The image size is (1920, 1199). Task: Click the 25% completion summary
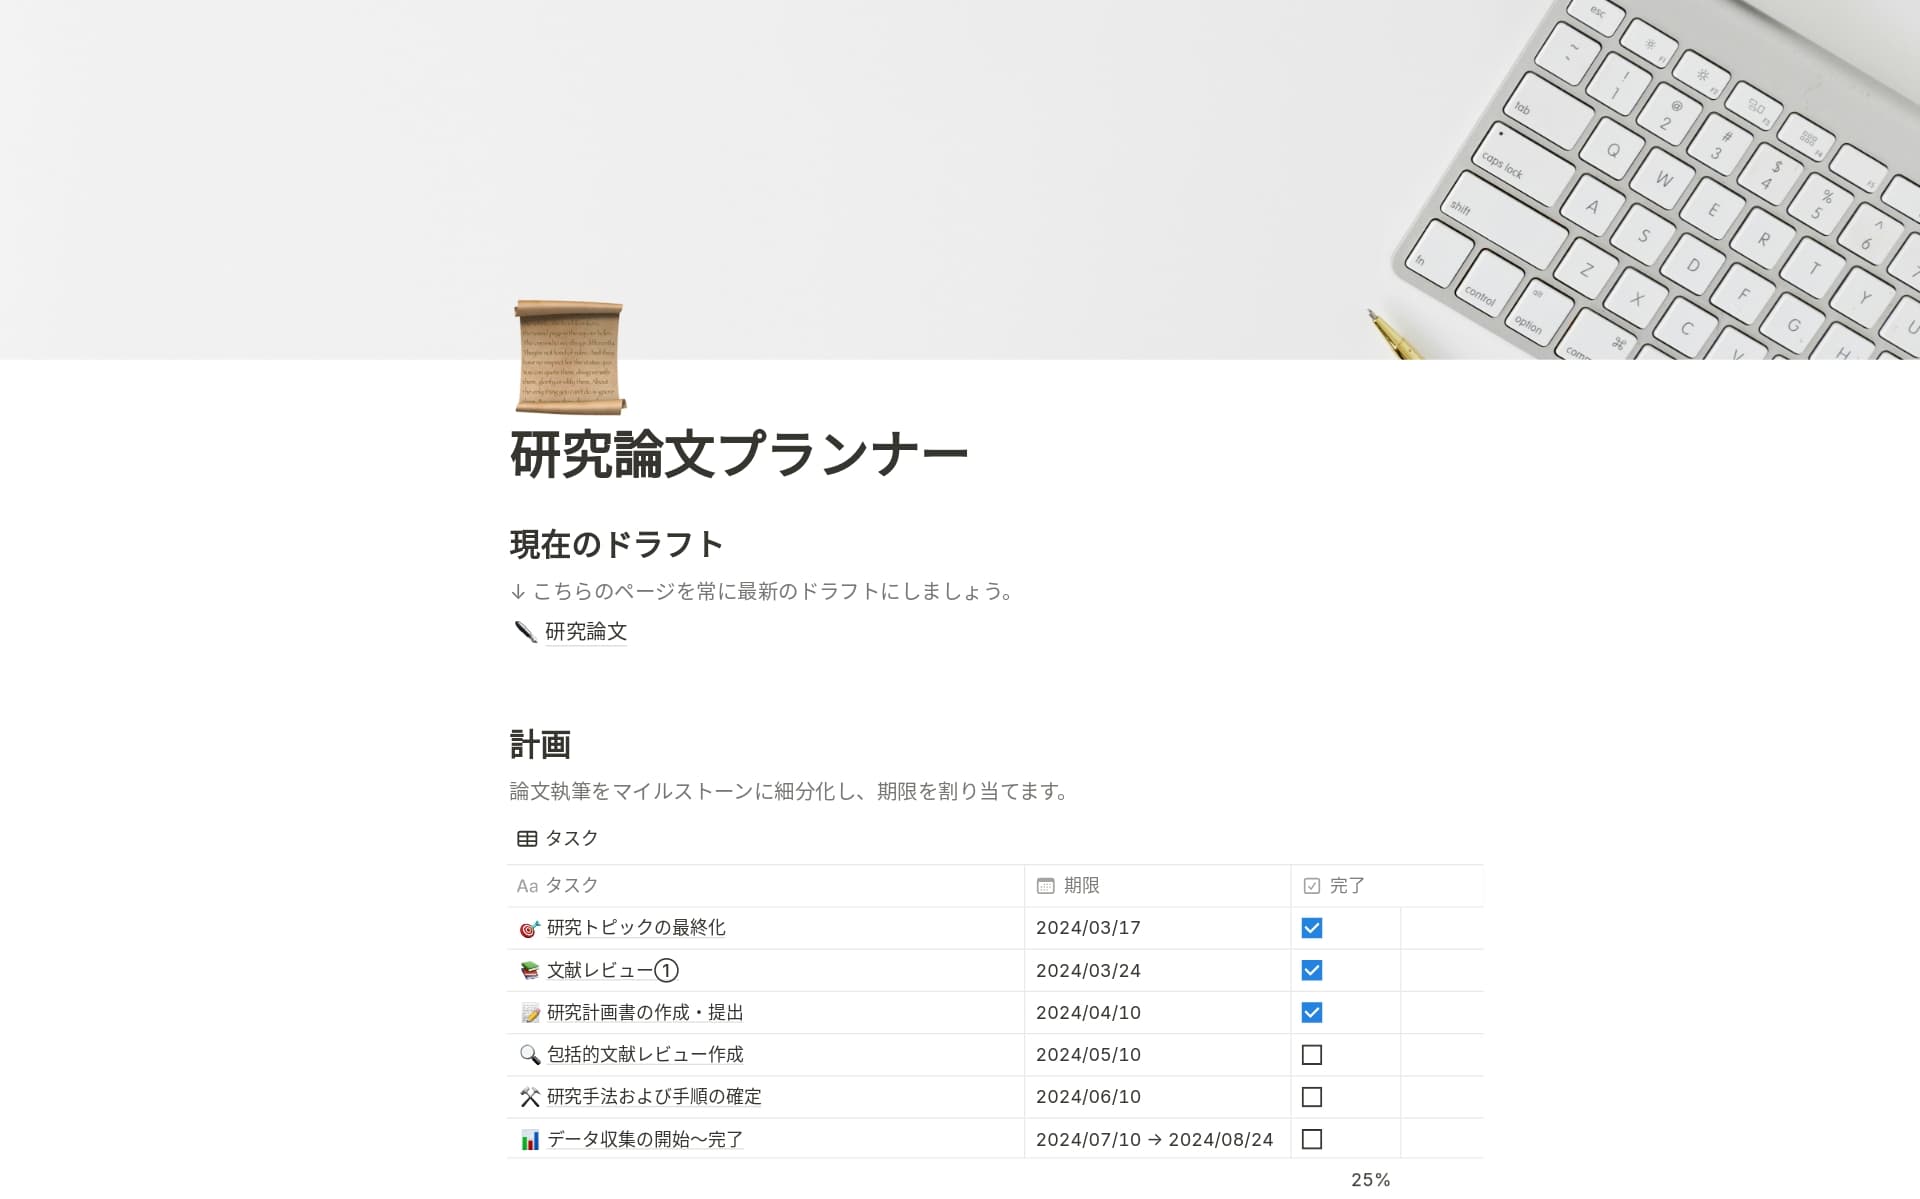click(x=1370, y=1180)
